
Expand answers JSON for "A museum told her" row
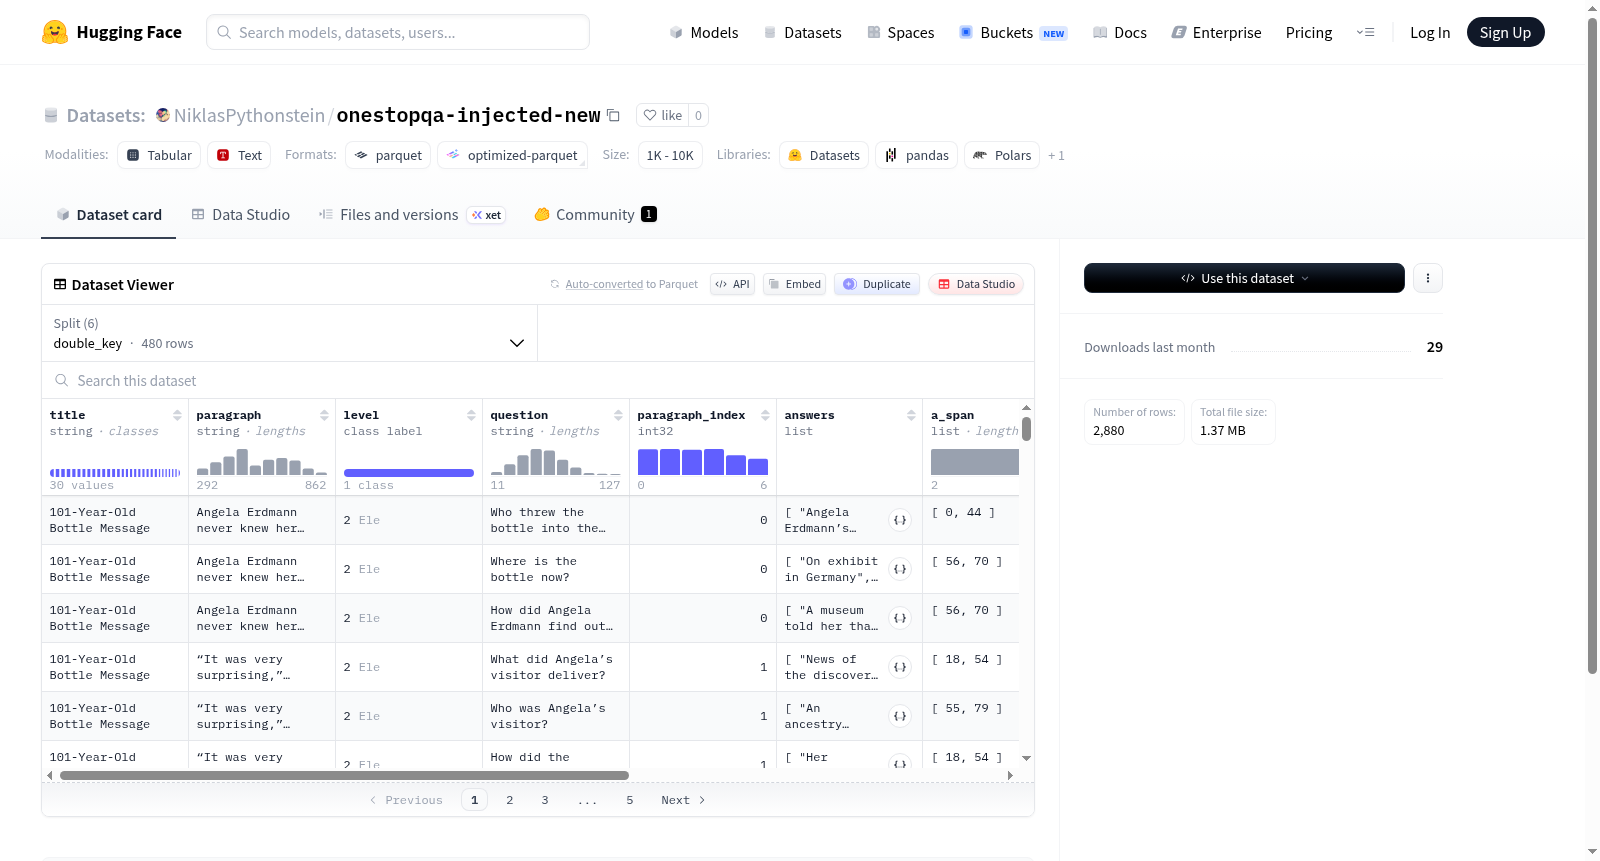click(900, 618)
